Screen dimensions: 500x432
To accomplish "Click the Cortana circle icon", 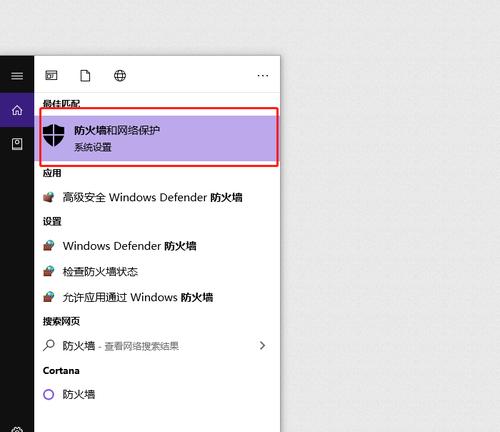I will tap(49, 395).
